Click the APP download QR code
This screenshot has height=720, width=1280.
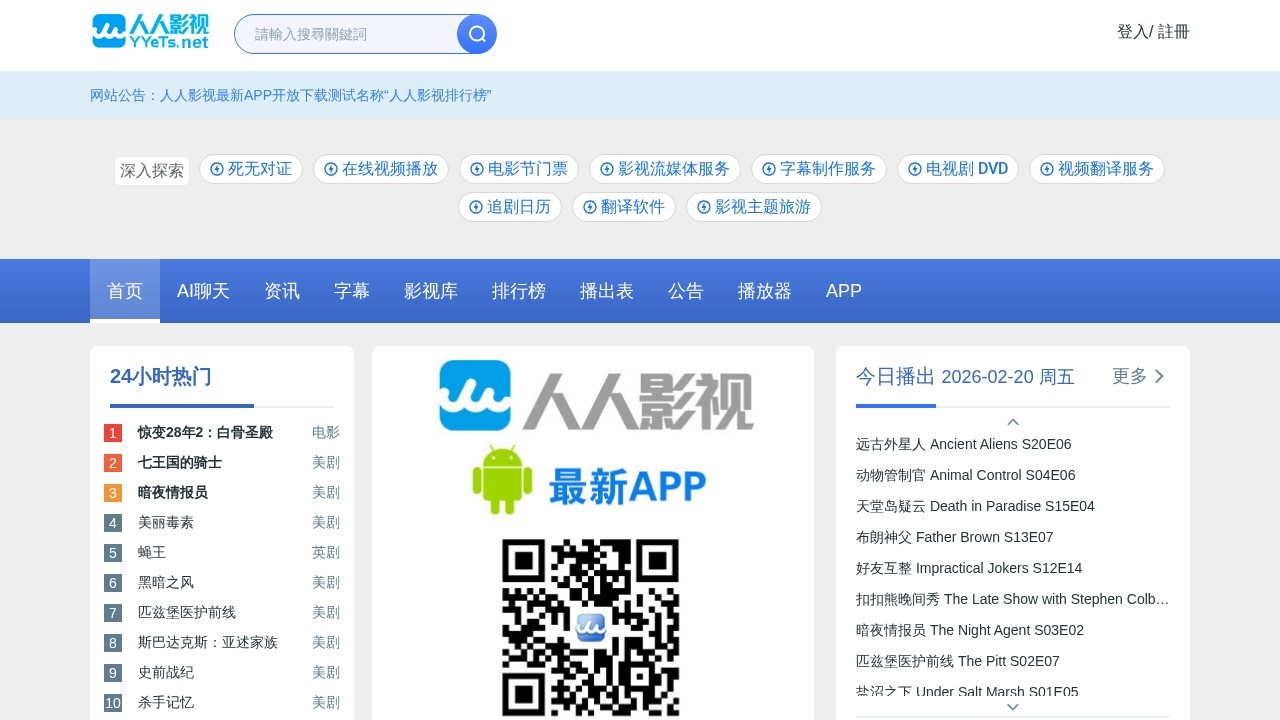(590, 627)
